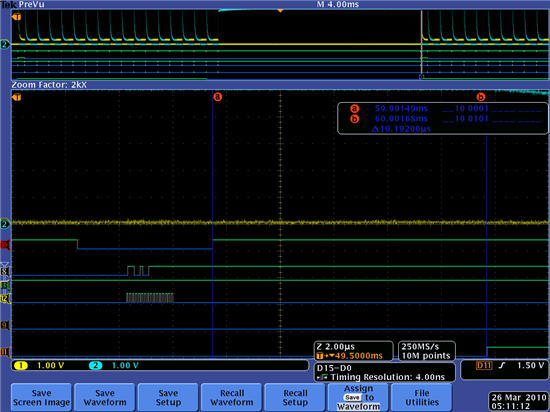Click the Z 2.00µs zoom timebase readout
This screenshot has height=412, width=550.
tap(336, 347)
